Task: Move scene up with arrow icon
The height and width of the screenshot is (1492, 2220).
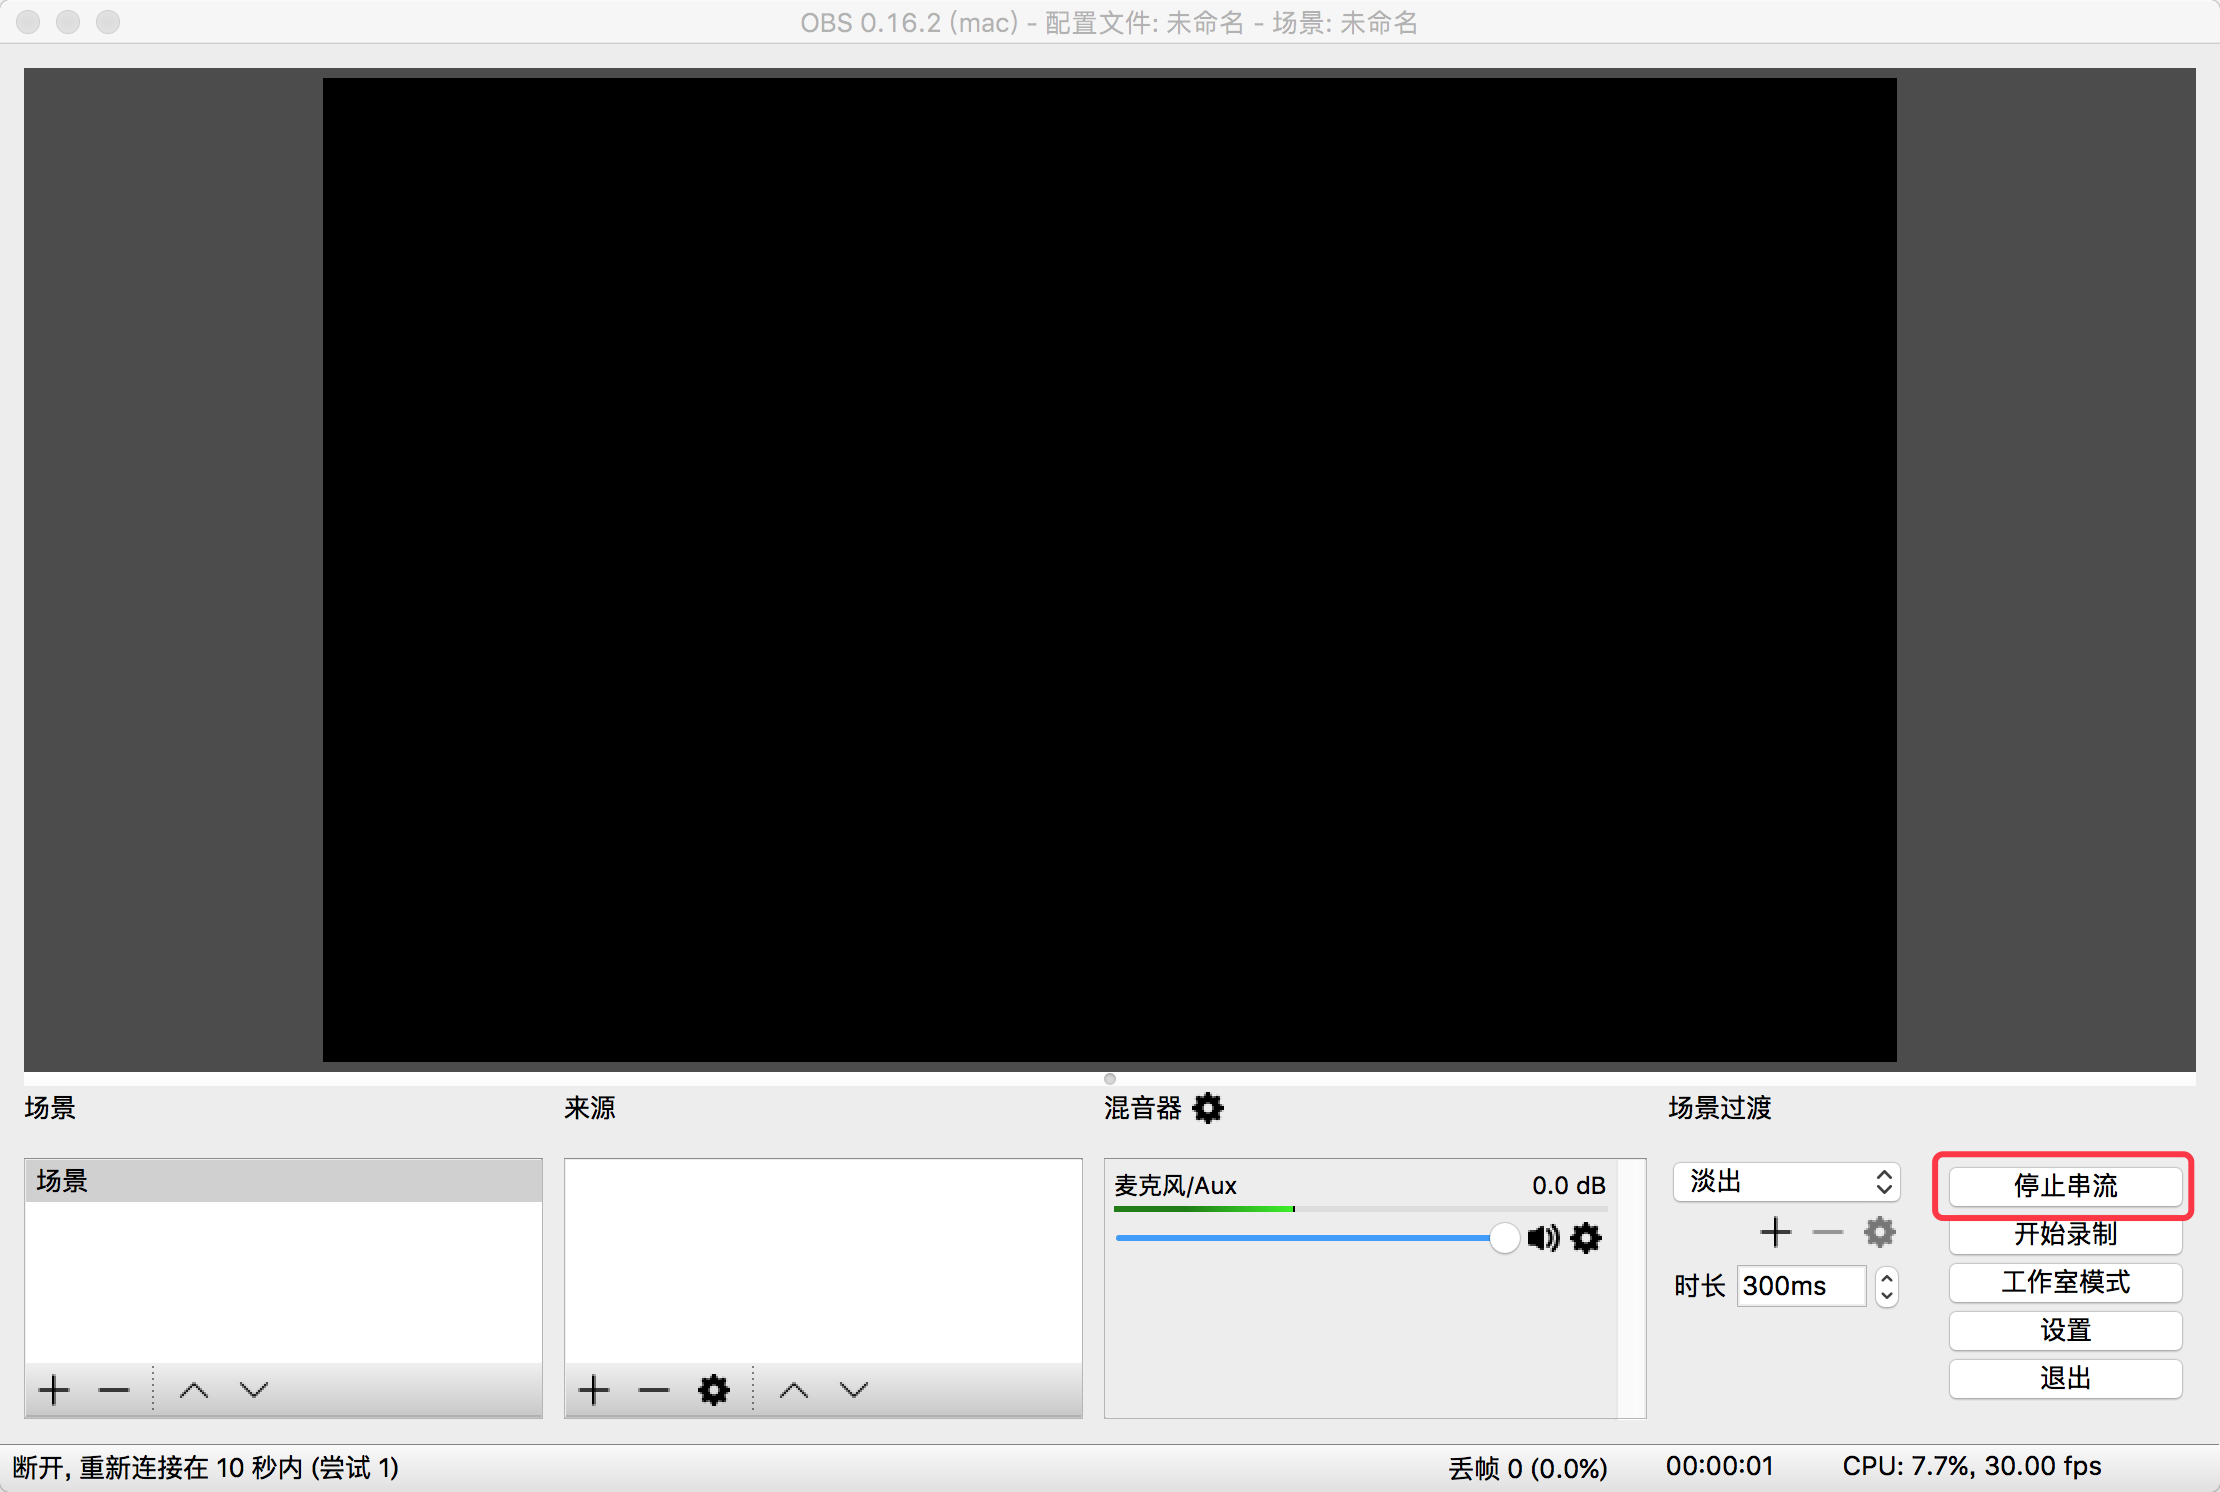Action: [x=194, y=1389]
